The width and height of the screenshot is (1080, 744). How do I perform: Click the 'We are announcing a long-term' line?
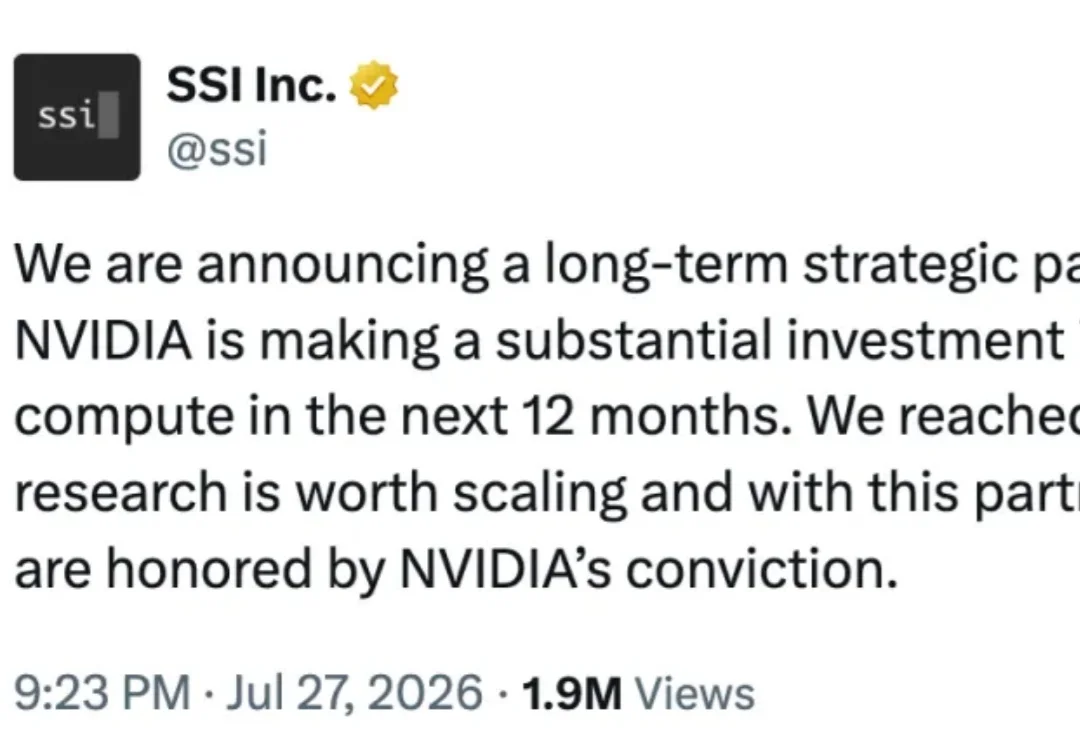click(547, 265)
